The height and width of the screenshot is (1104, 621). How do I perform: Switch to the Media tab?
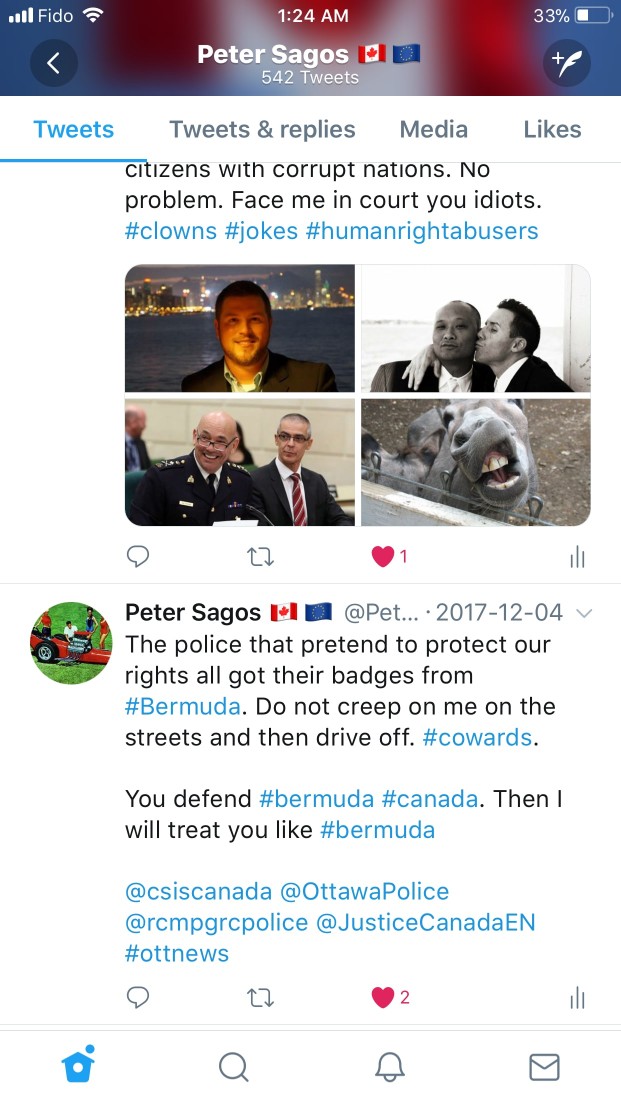(434, 130)
